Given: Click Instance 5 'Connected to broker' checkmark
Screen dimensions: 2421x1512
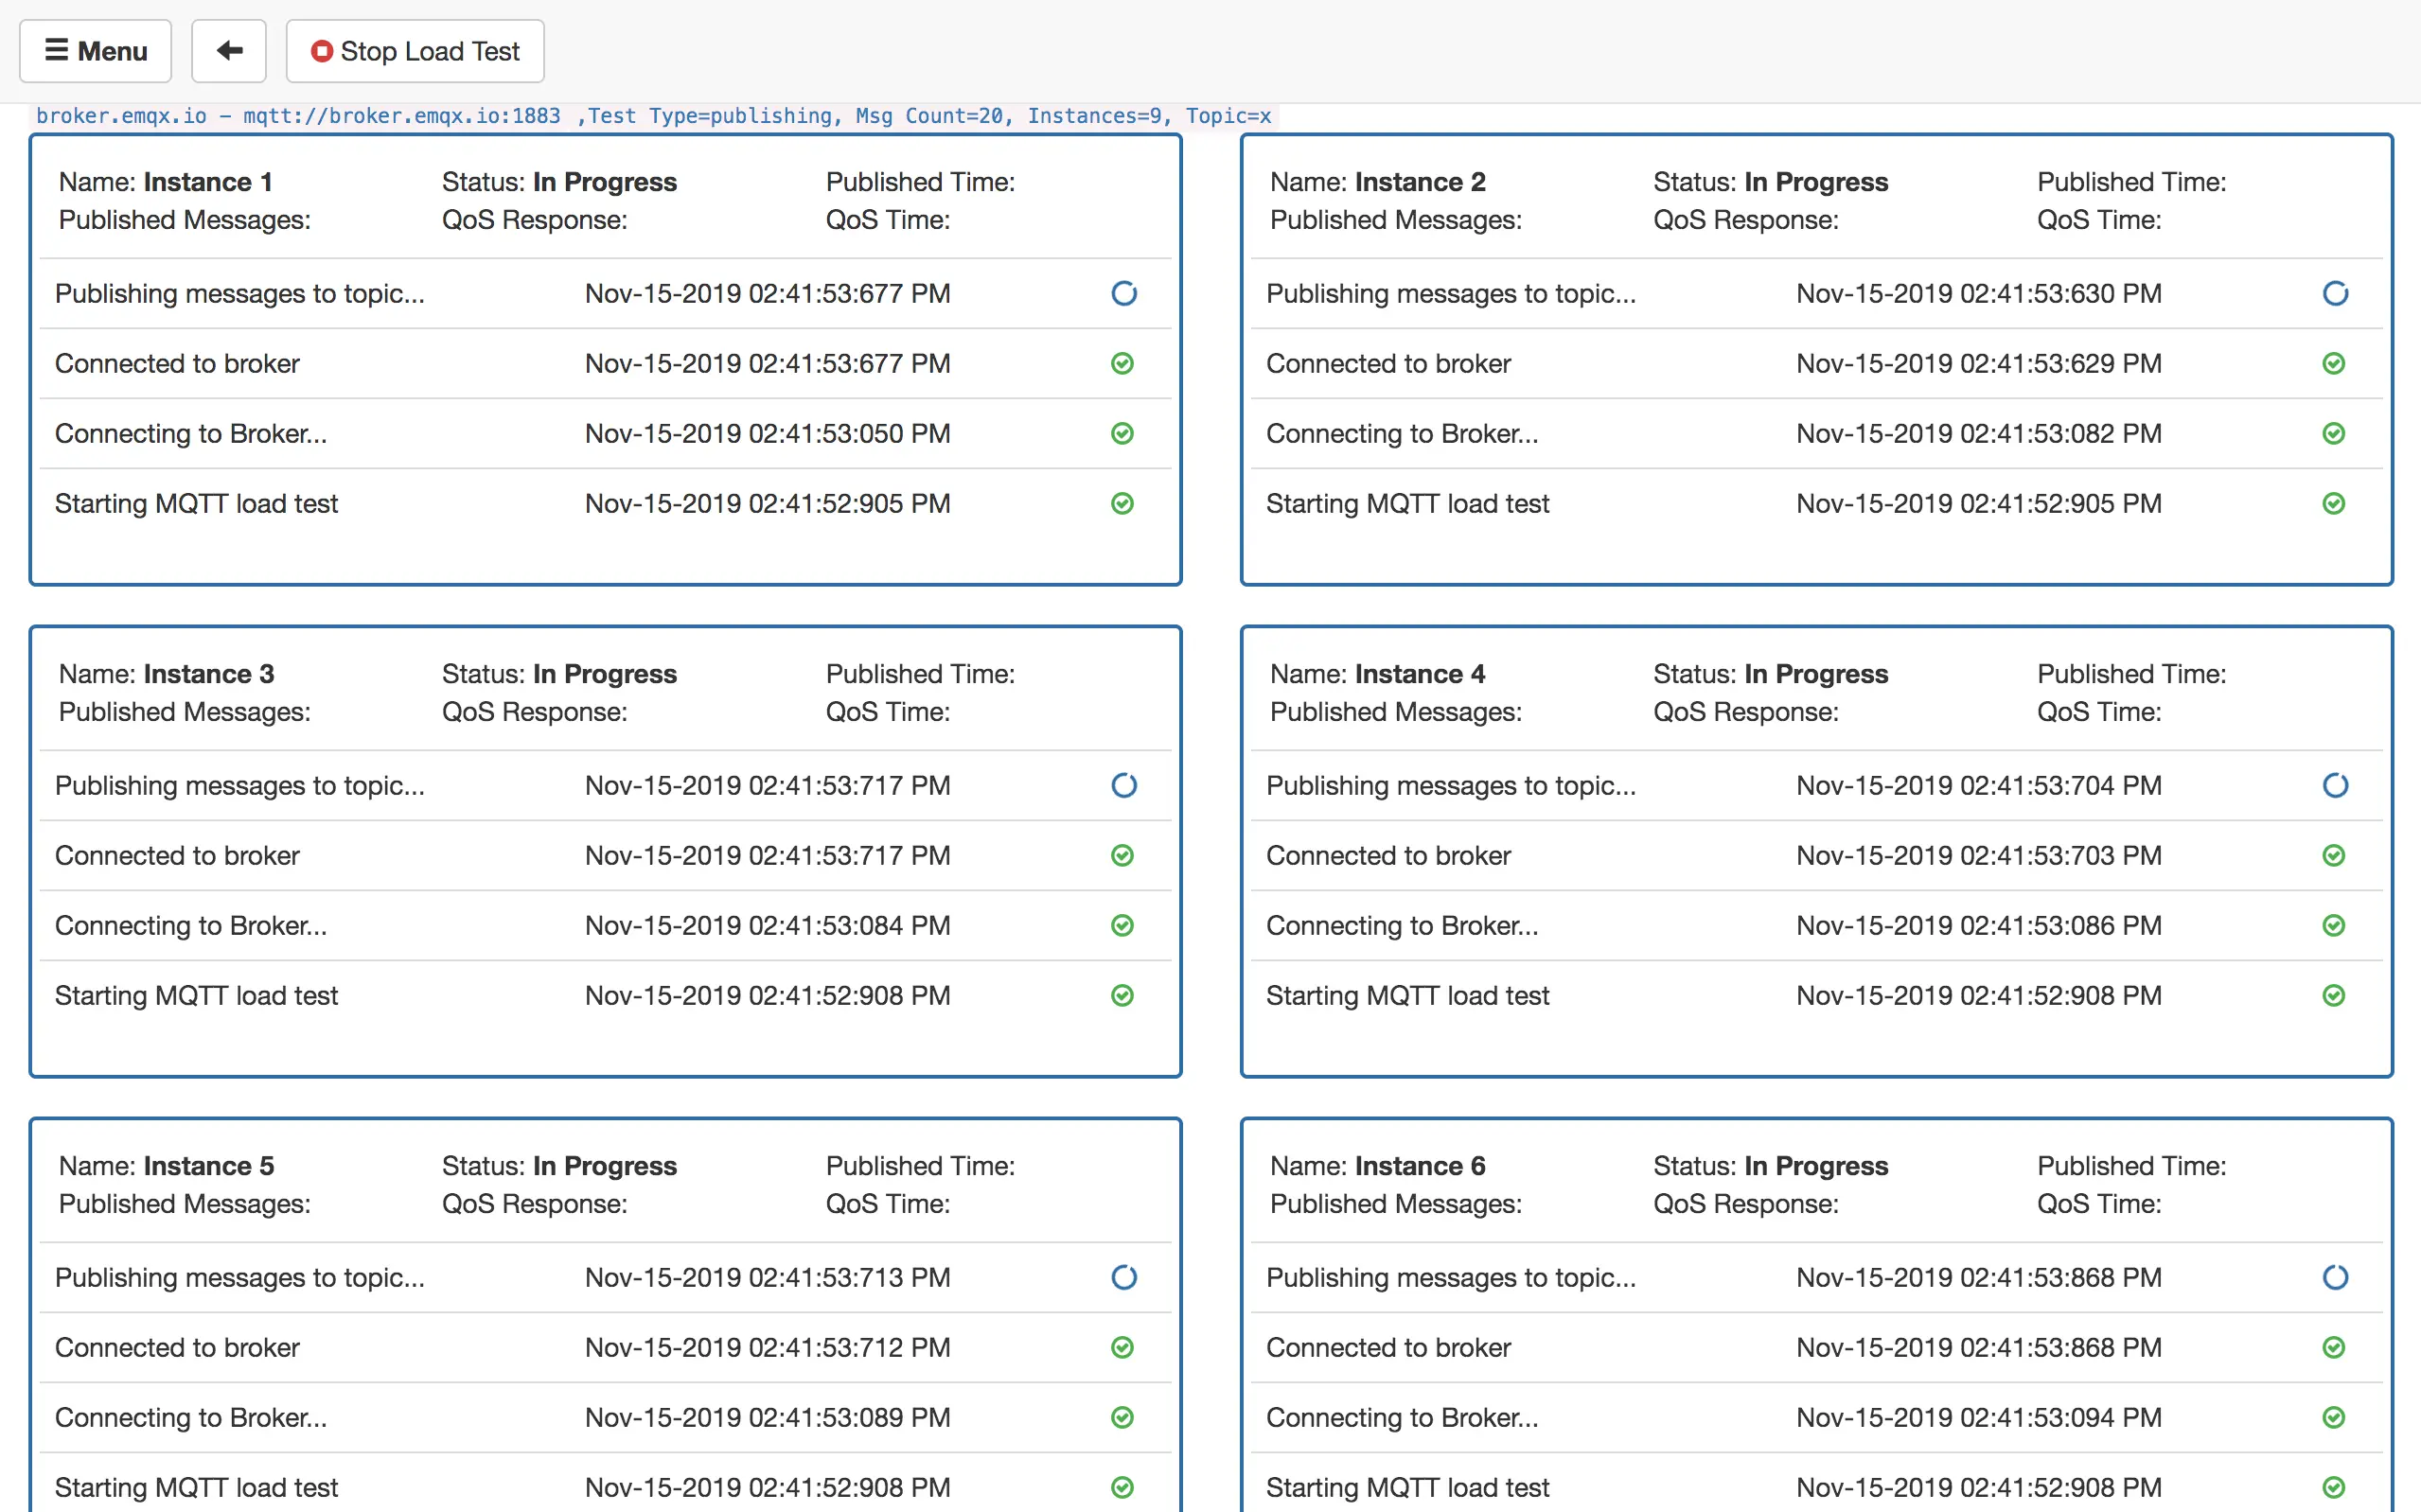Looking at the screenshot, I should pyautogui.click(x=1122, y=1347).
